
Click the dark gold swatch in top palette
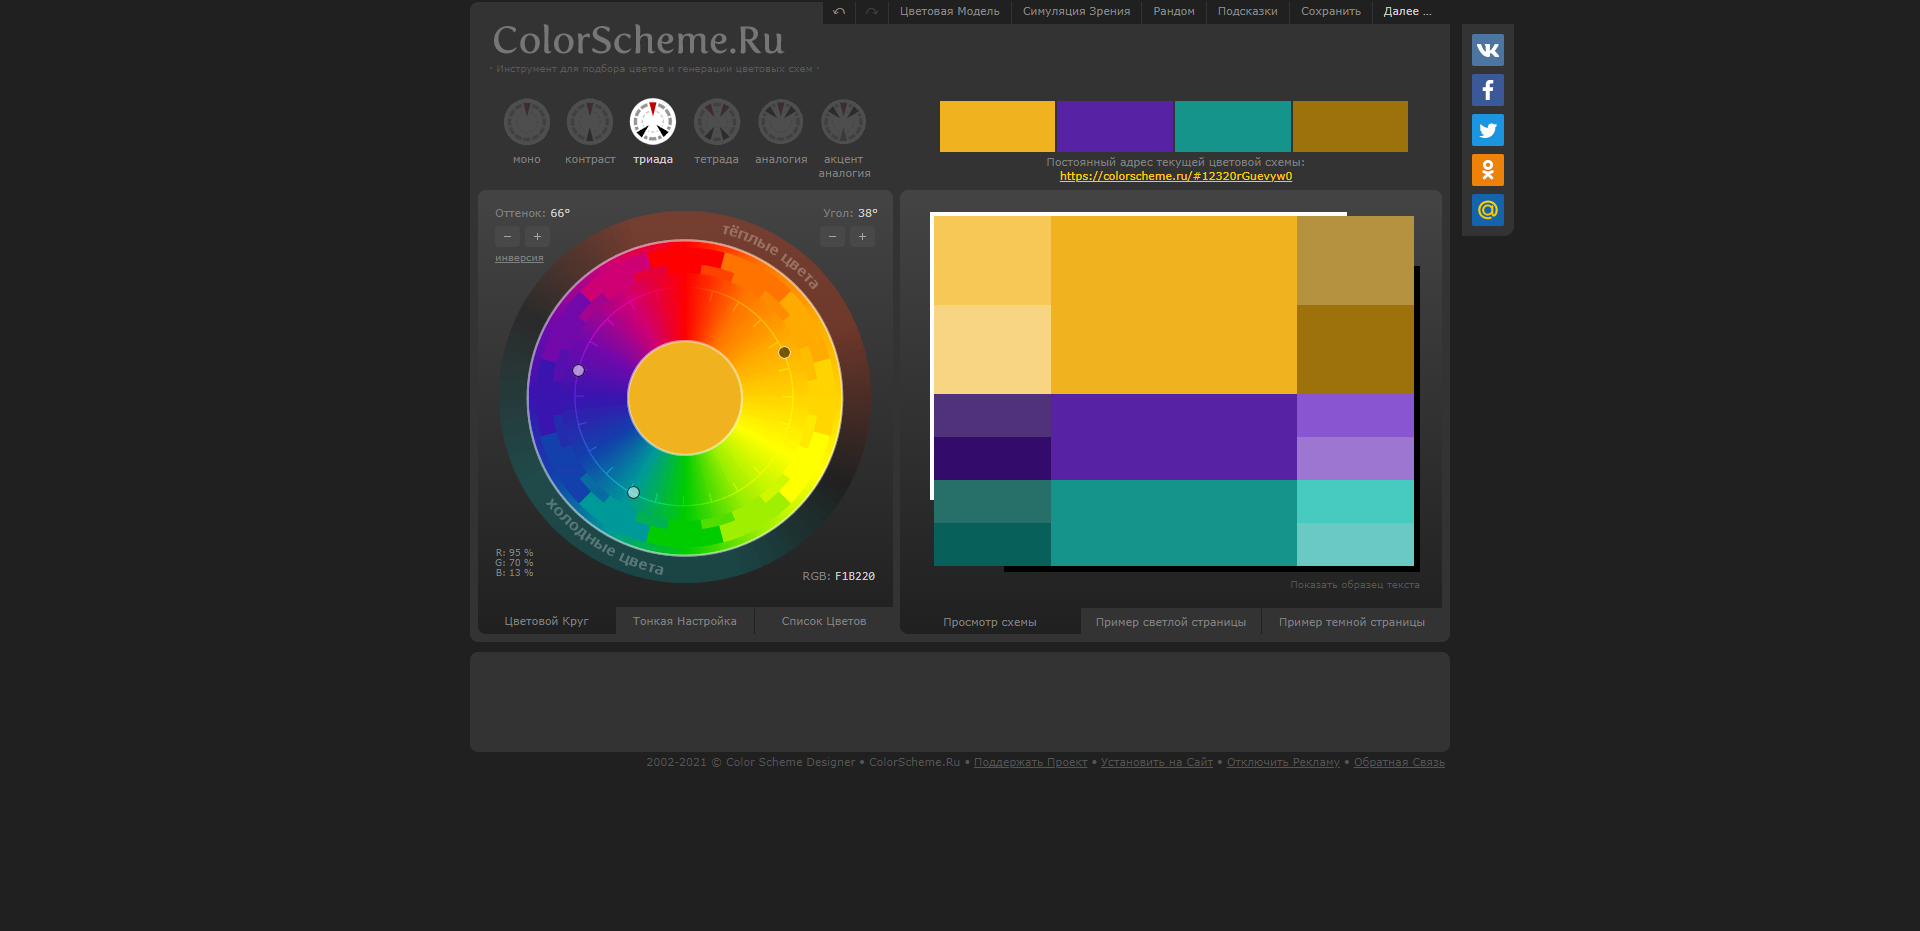coord(1350,126)
